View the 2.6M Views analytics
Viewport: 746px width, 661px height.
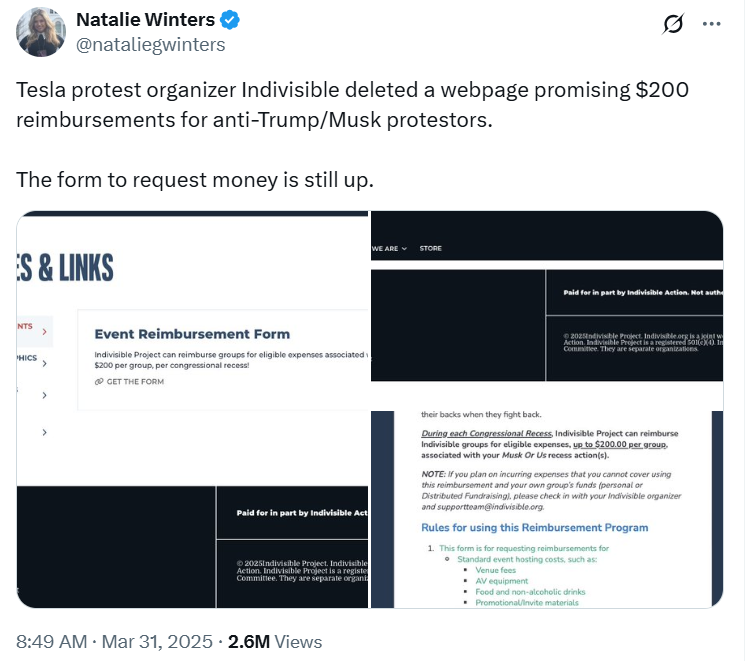[275, 641]
